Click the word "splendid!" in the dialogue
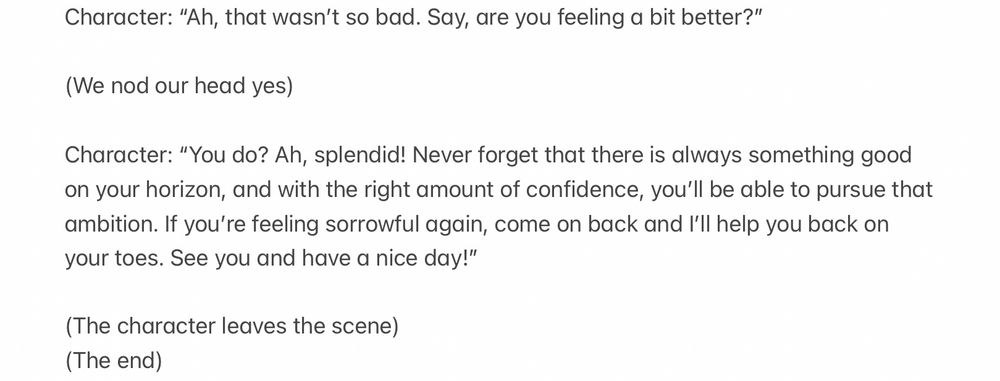The height and width of the screenshot is (381, 1000). (x=360, y=156)
